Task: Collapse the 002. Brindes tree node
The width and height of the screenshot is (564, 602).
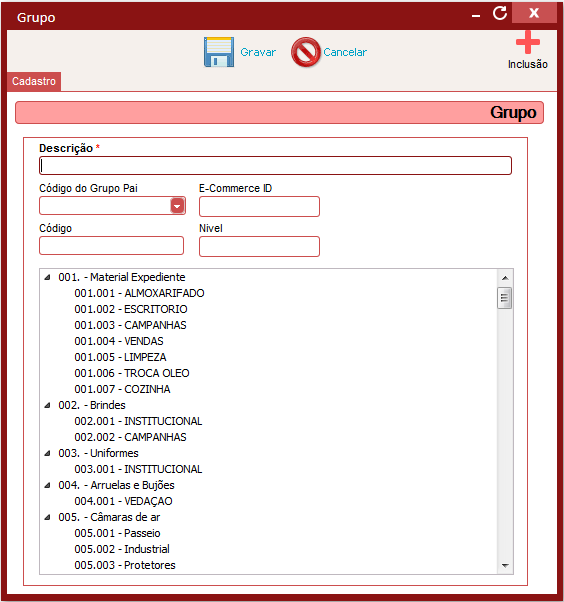Action: [47, 405]
